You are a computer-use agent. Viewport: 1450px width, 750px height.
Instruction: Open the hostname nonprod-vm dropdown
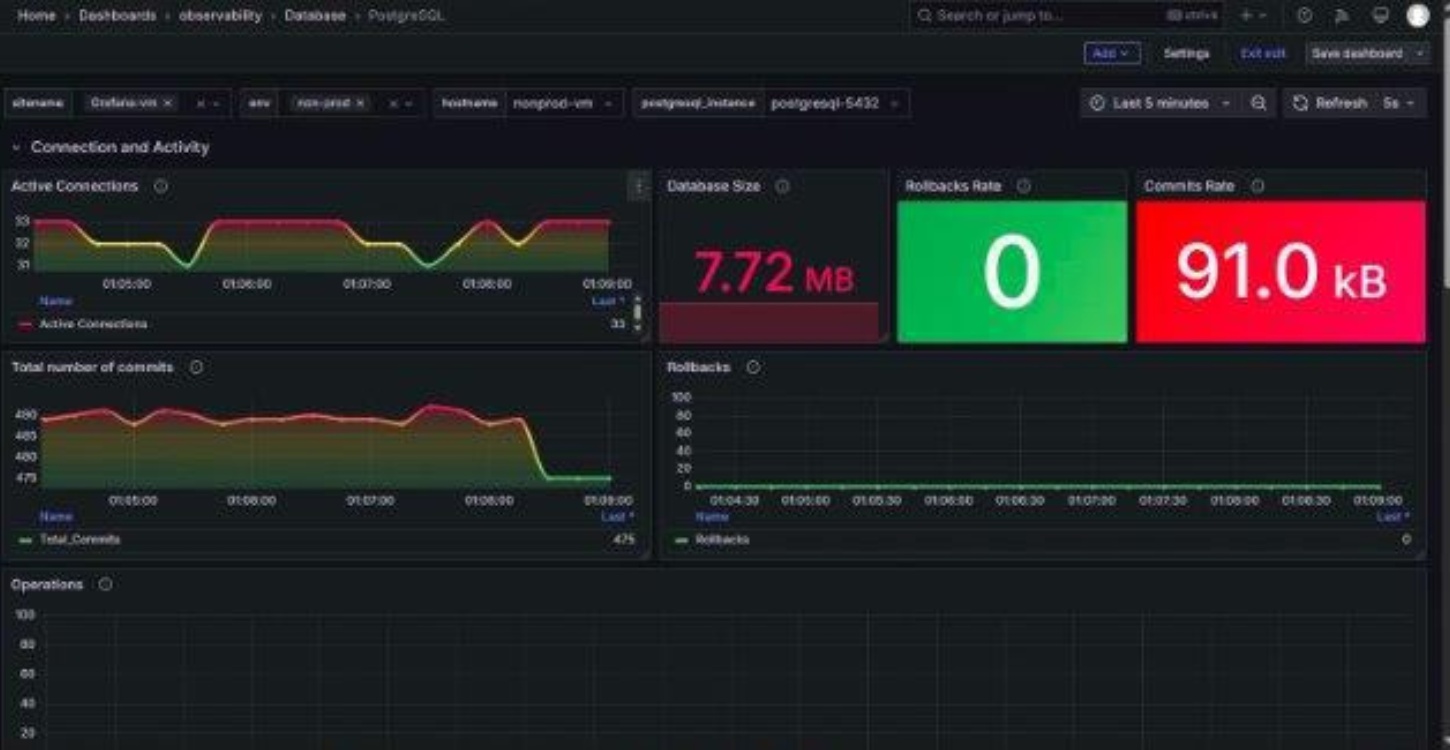561,103
